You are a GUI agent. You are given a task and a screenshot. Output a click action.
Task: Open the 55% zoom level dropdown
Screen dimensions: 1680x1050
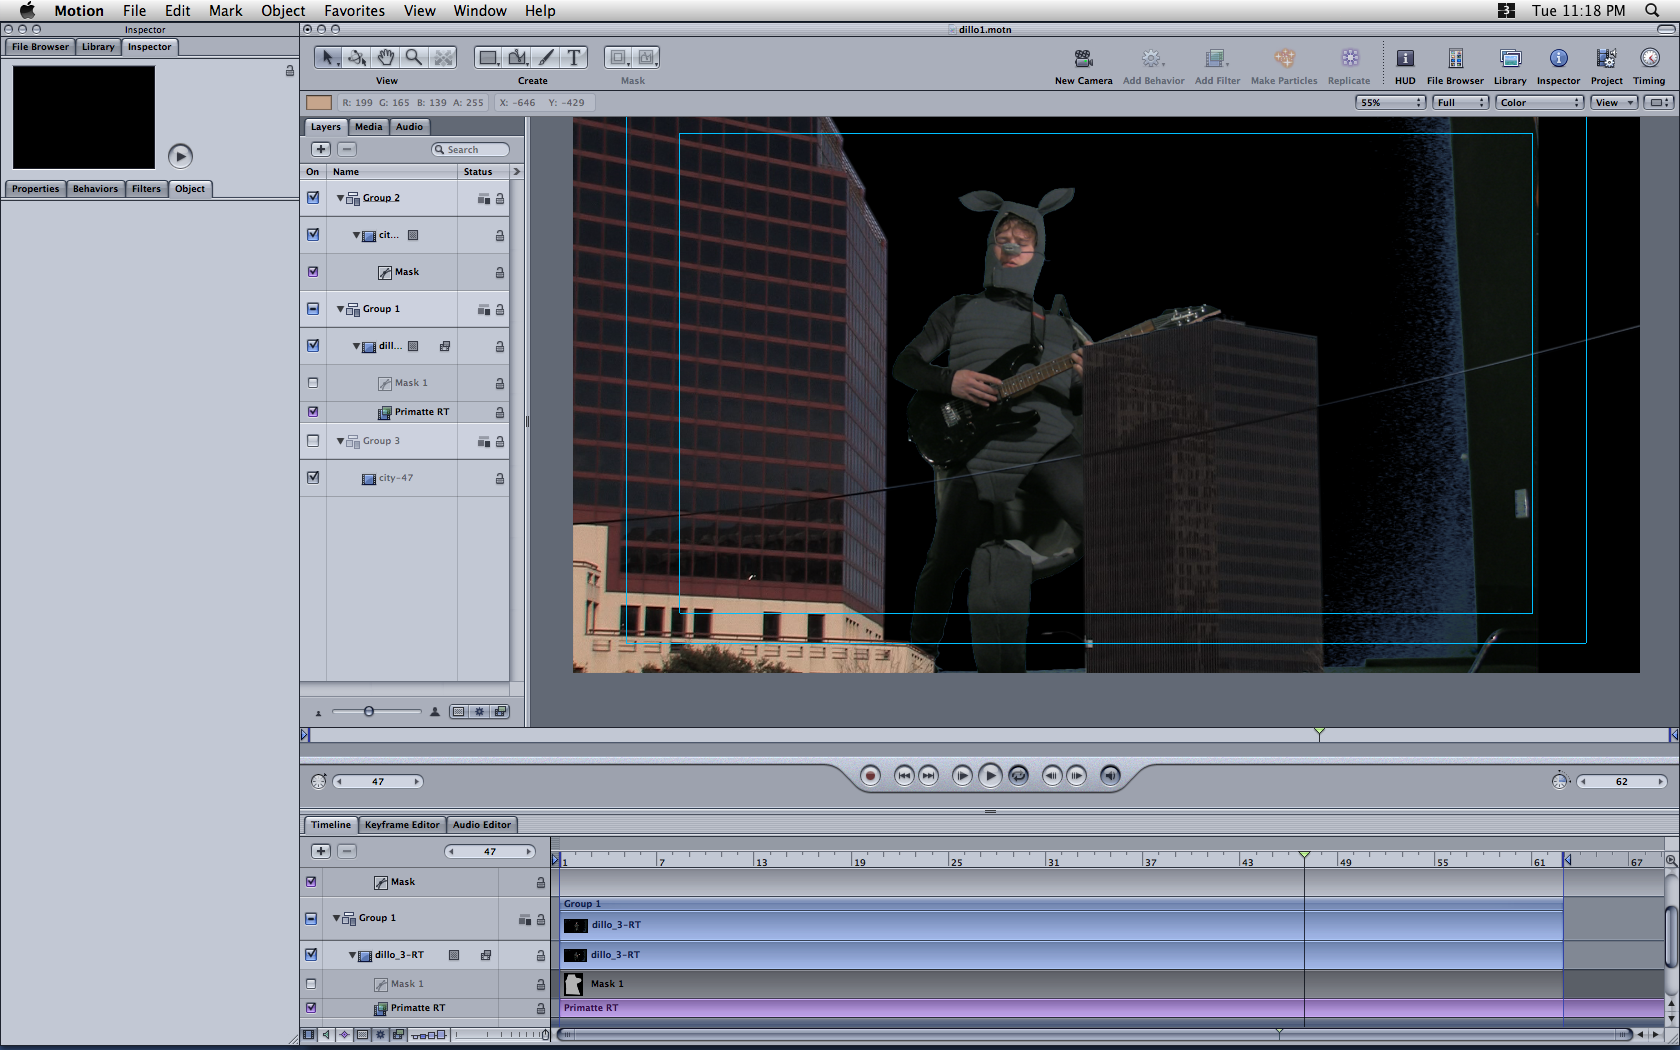(1390, 103)
